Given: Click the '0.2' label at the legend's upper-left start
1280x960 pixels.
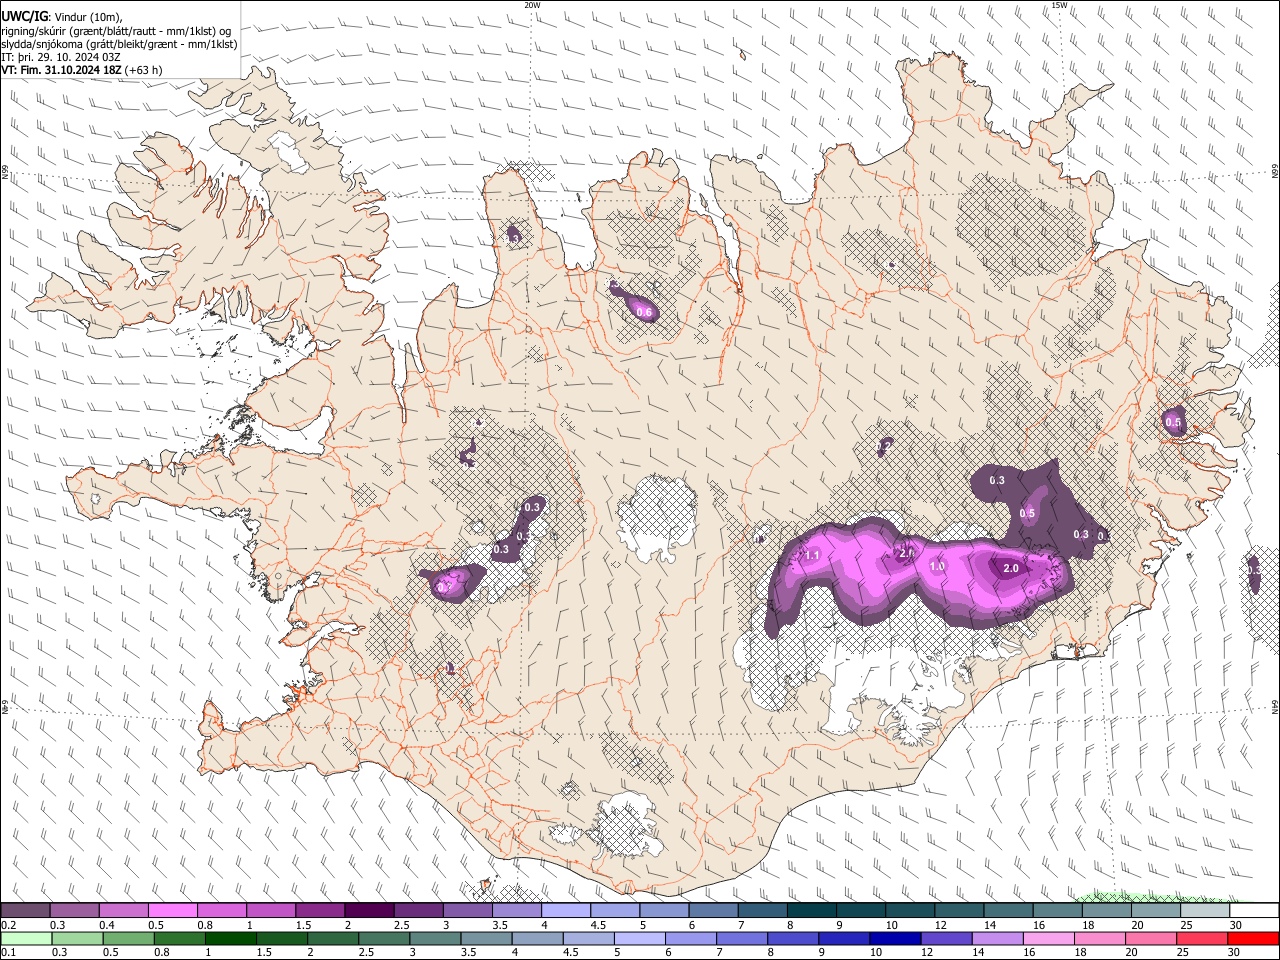Looking at the screenshot, I should [9, 925].
